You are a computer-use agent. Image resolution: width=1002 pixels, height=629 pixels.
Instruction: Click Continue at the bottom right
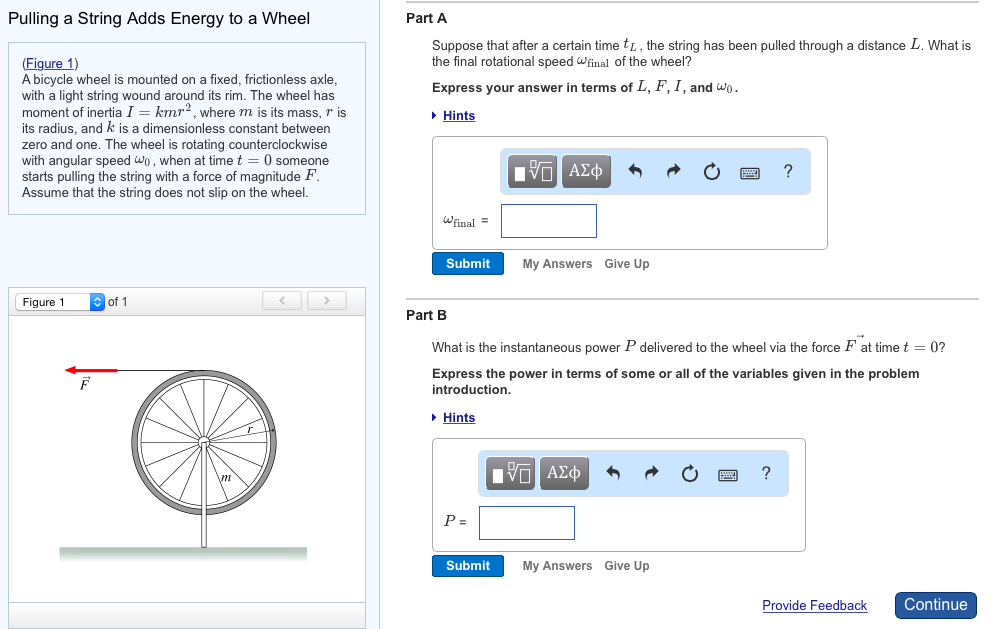pos(934,605)
